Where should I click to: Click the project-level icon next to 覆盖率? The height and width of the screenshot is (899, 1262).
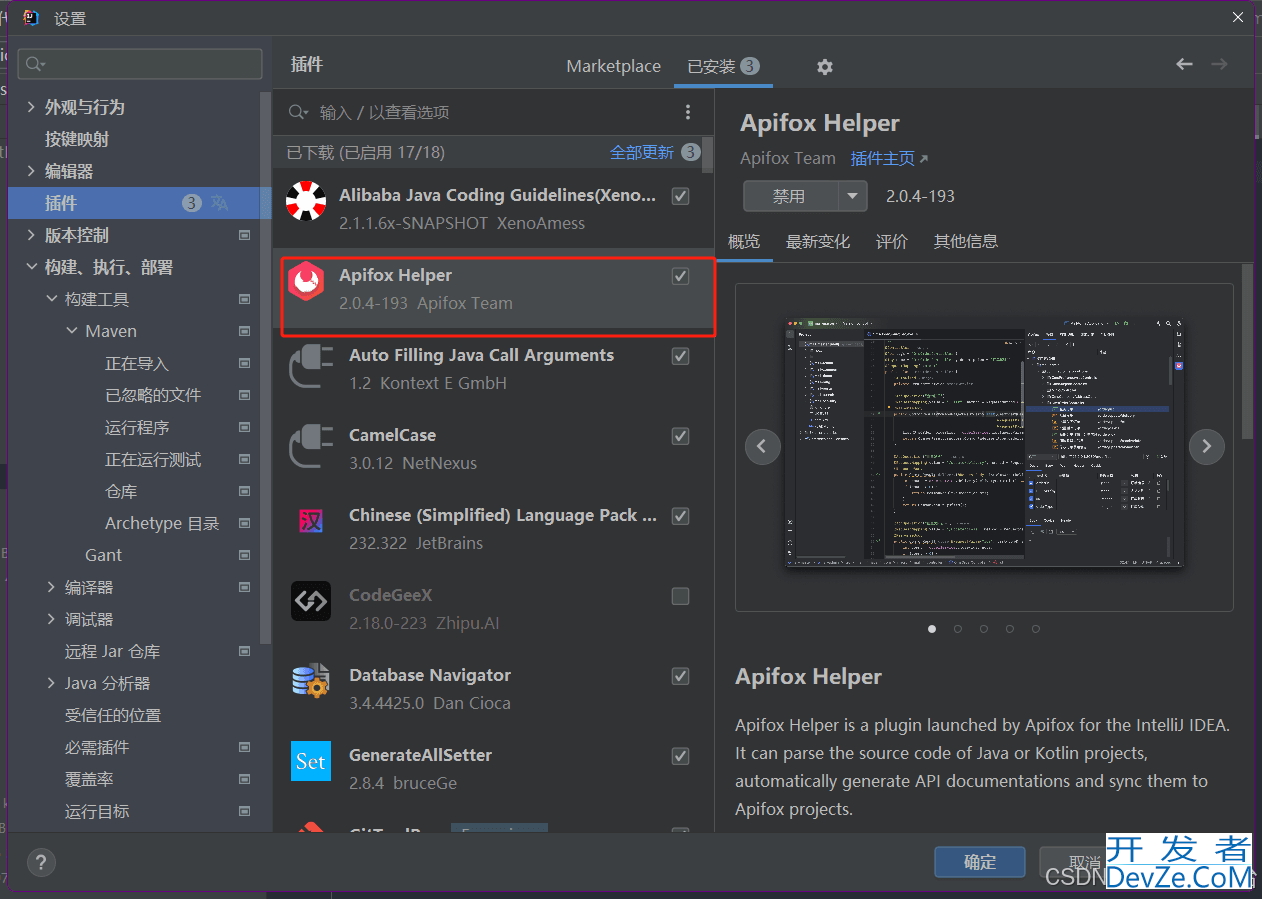coord(245,779)
